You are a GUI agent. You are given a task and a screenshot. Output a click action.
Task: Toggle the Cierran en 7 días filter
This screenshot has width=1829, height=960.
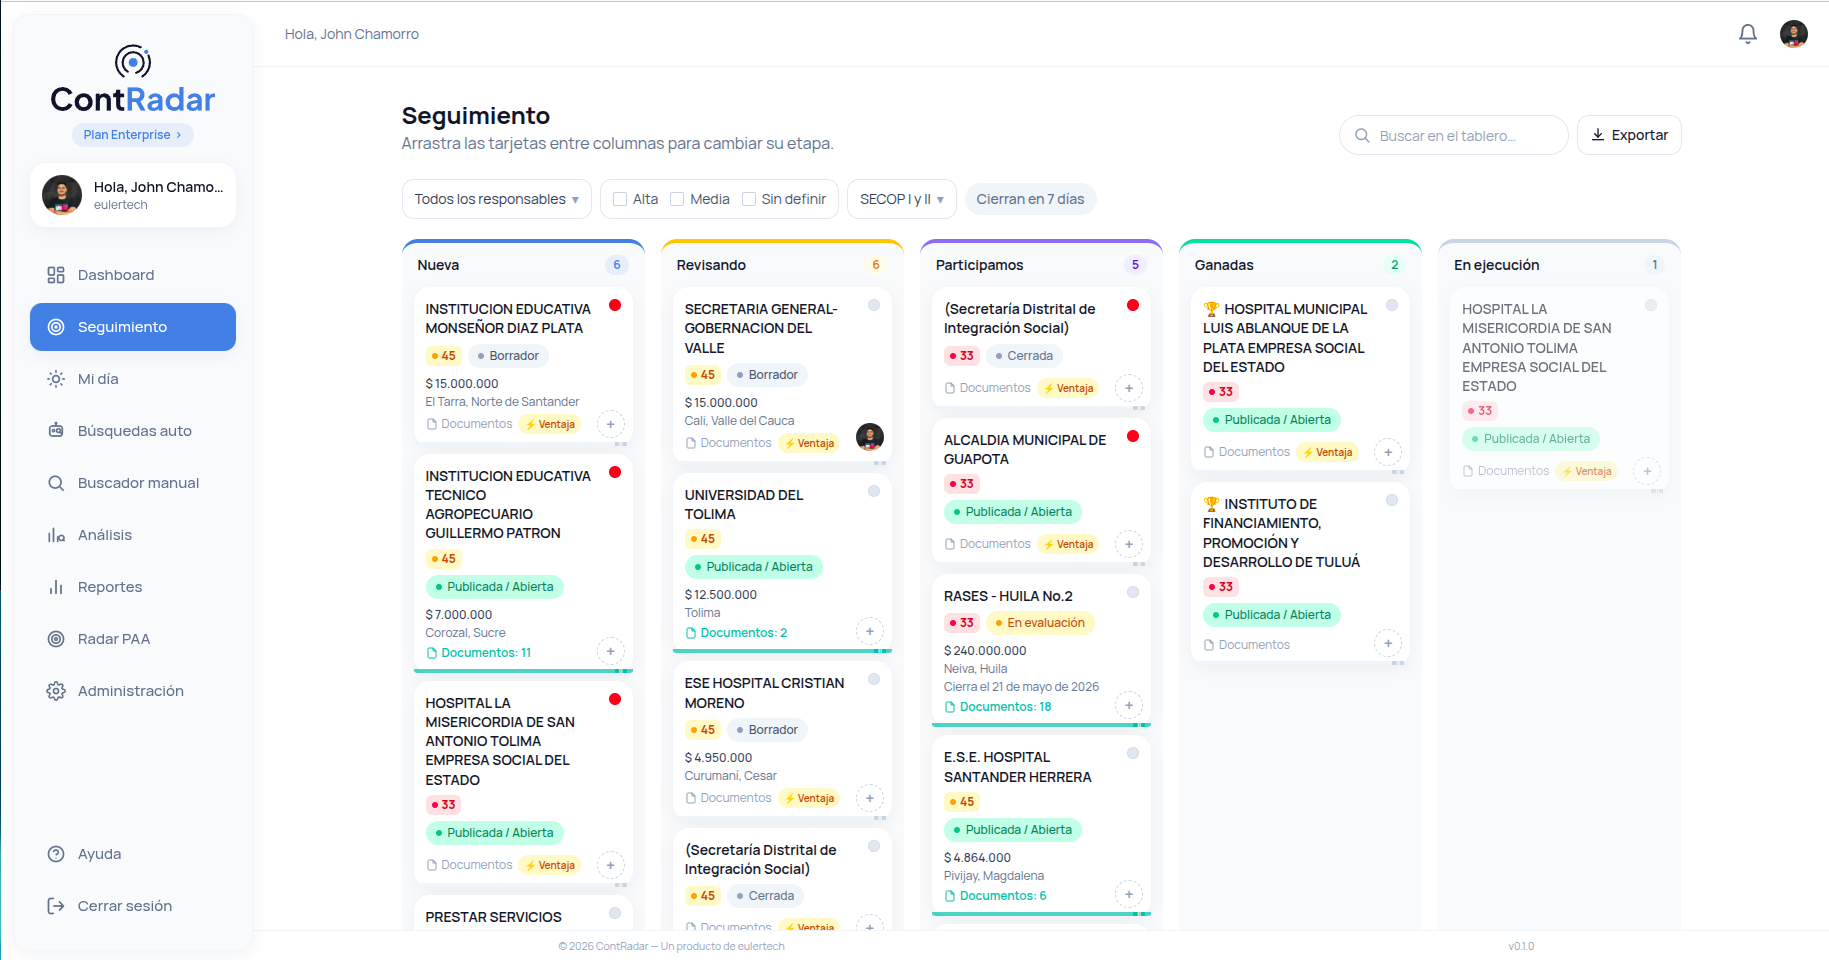tap(1030, 199)
